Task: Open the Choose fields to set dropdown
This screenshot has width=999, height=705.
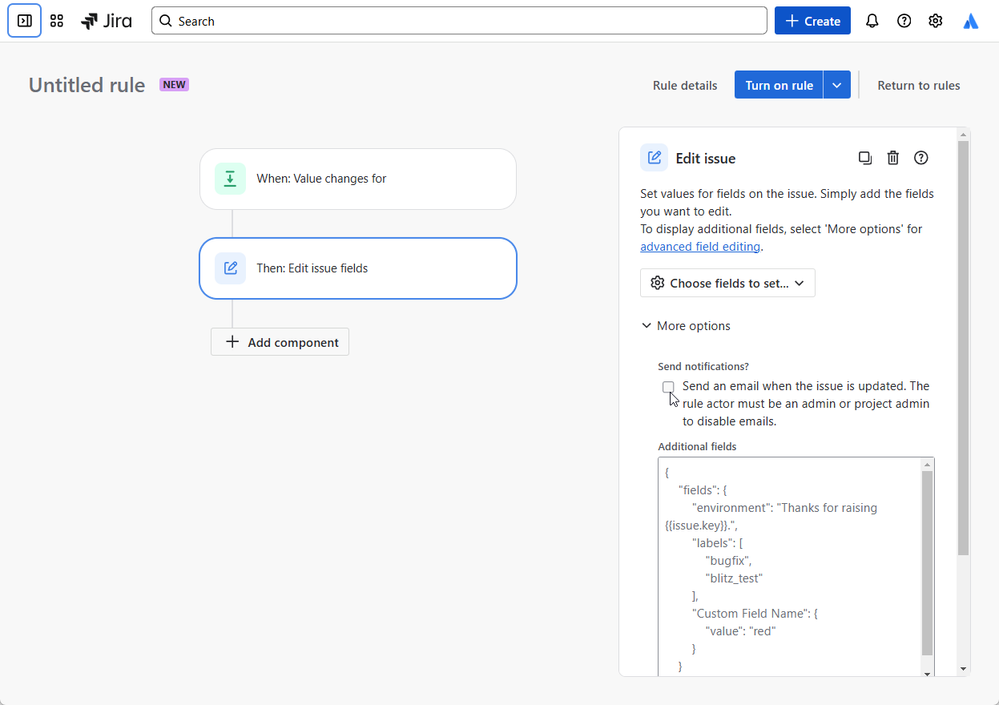Action: (x=728, y=283)
